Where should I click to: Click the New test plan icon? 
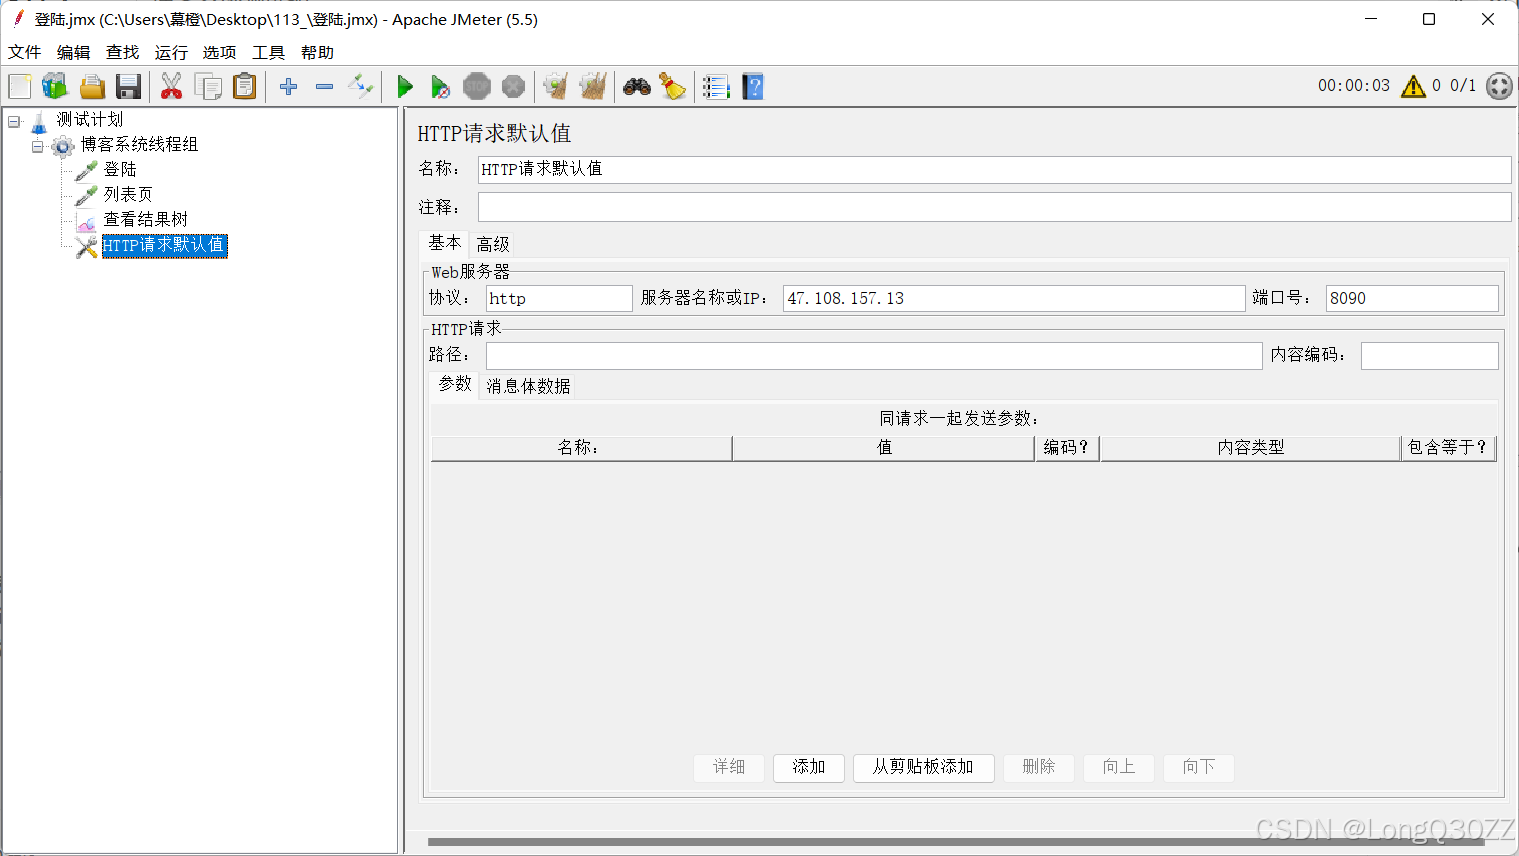[20, 87]
